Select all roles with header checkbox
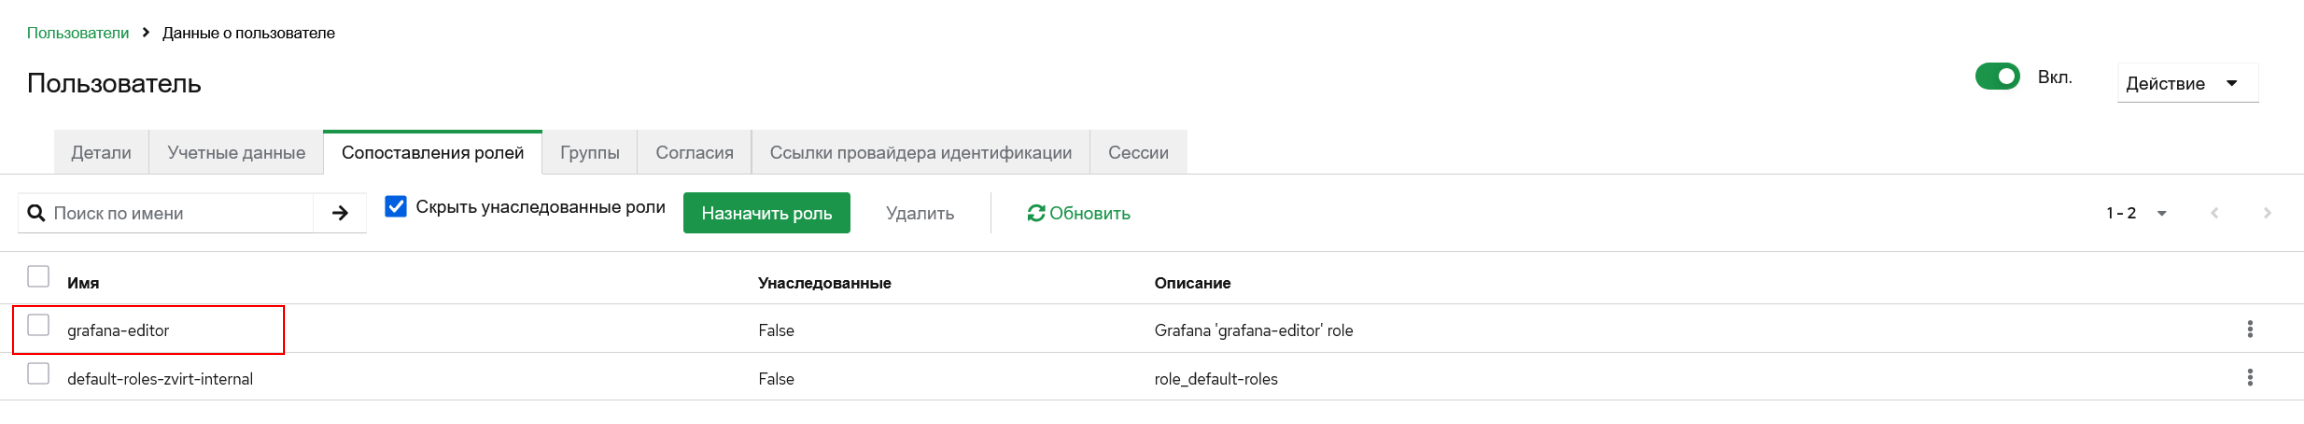The width and height of the screenshot is (2304, 424). 38,276
